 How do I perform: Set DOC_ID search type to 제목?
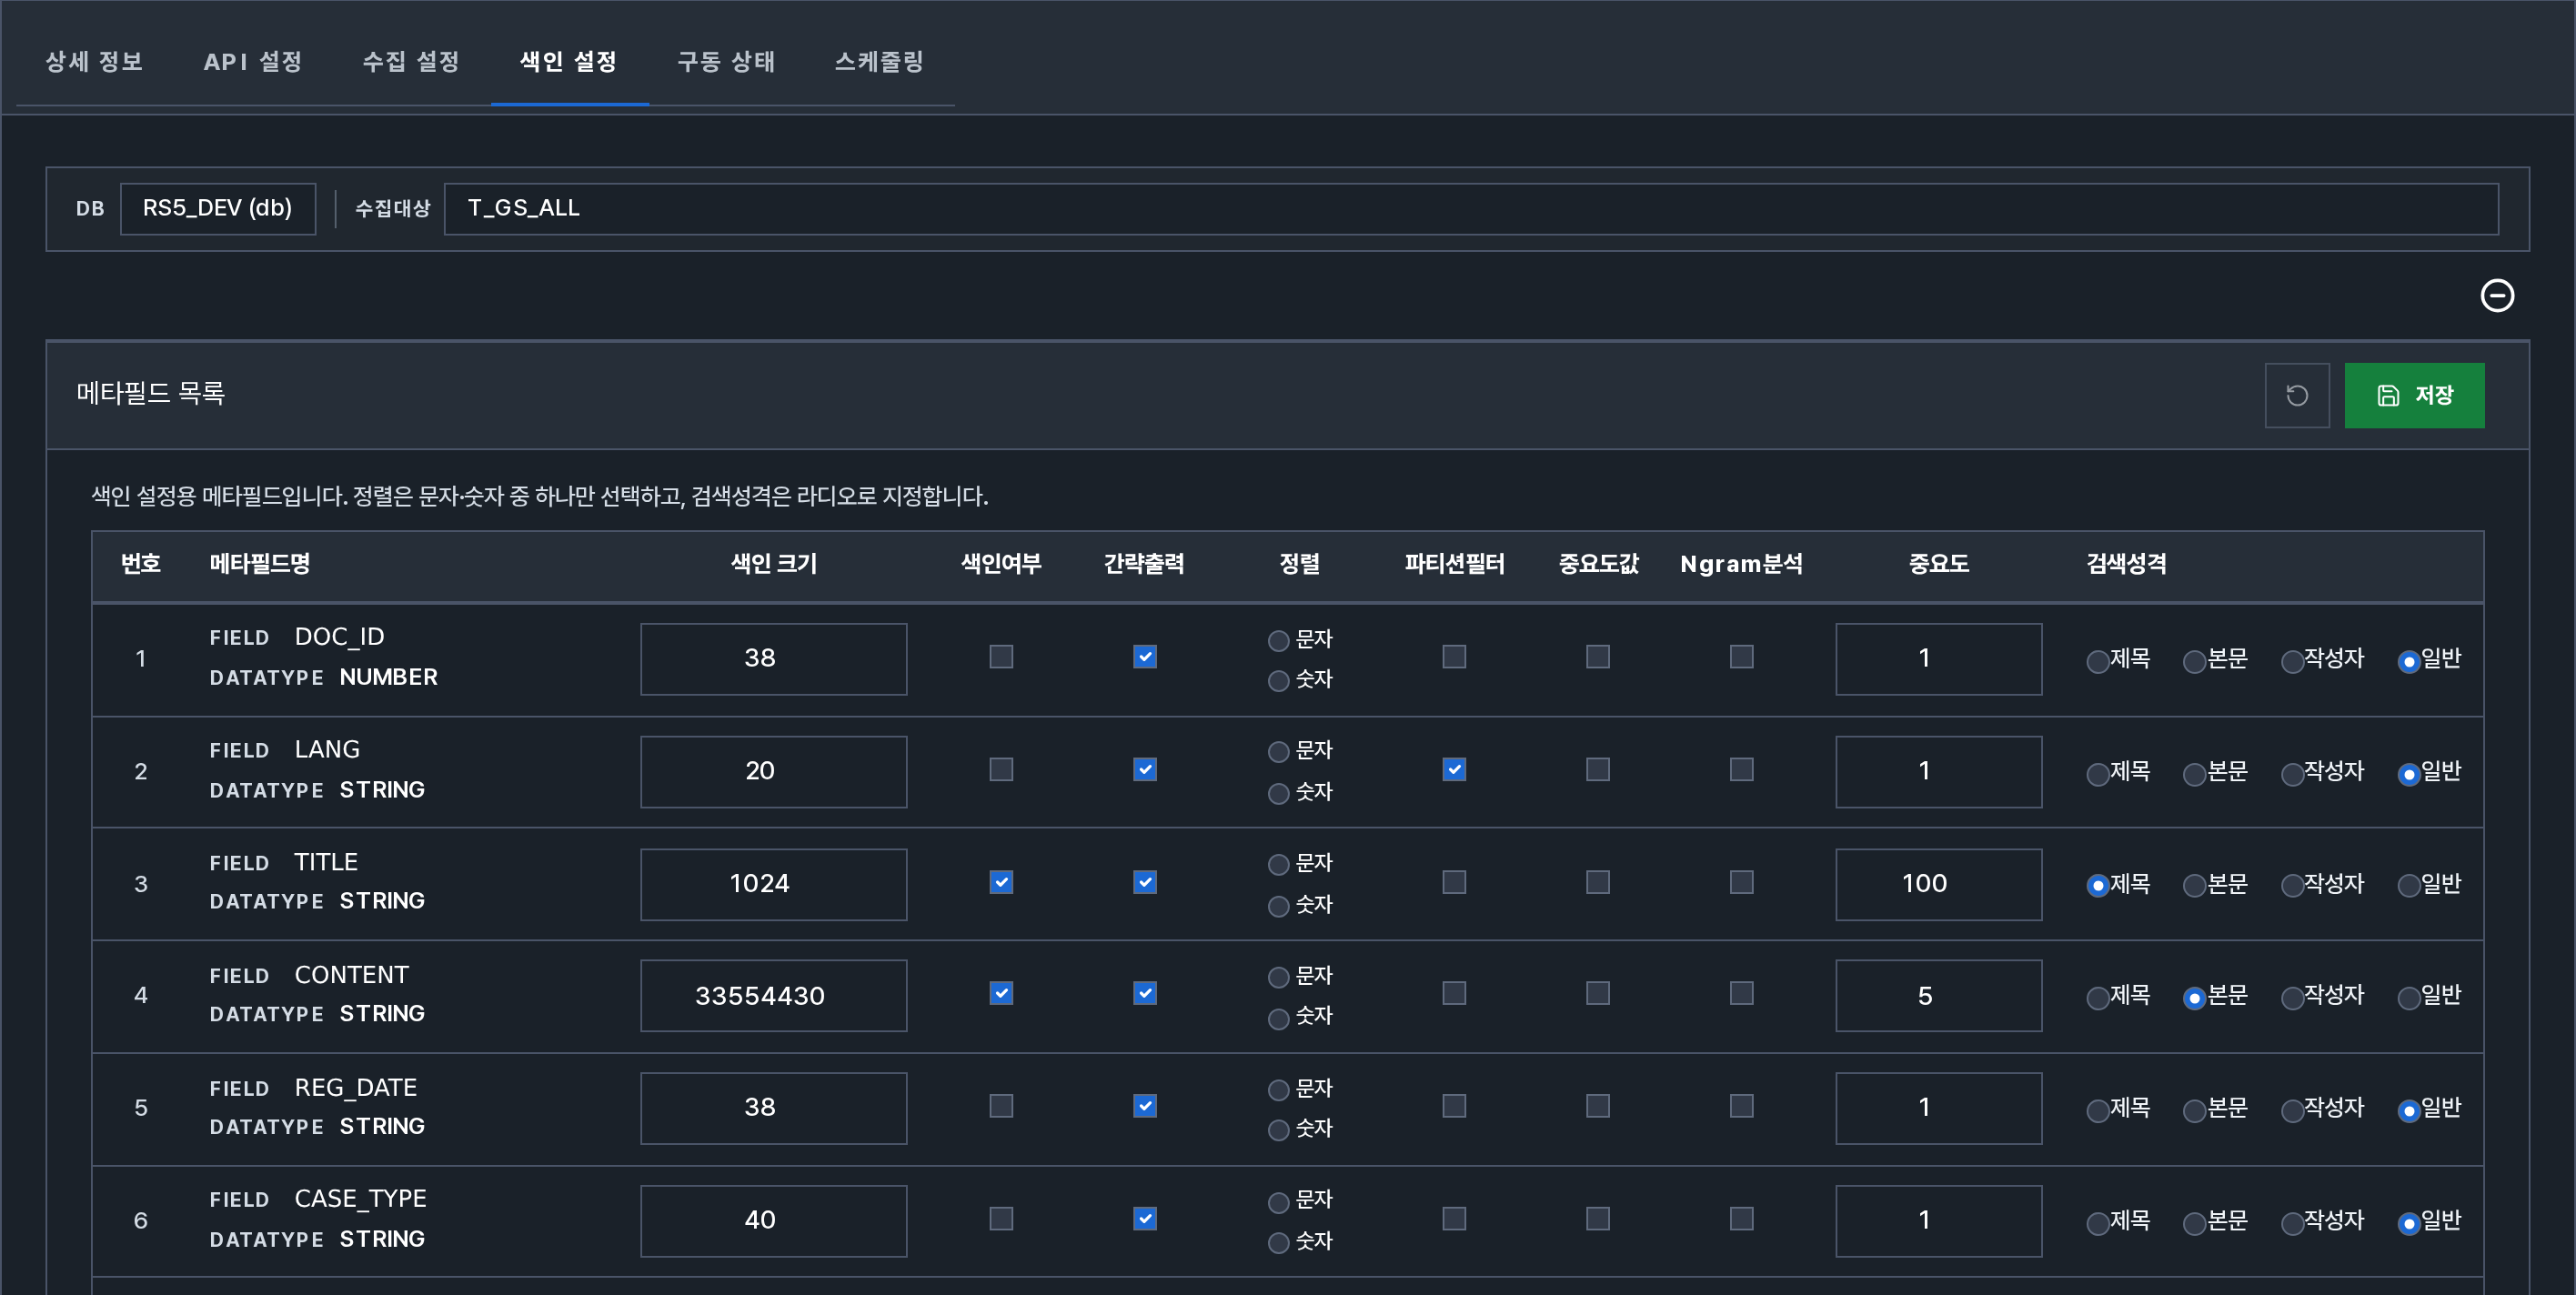pos(2097,661)
